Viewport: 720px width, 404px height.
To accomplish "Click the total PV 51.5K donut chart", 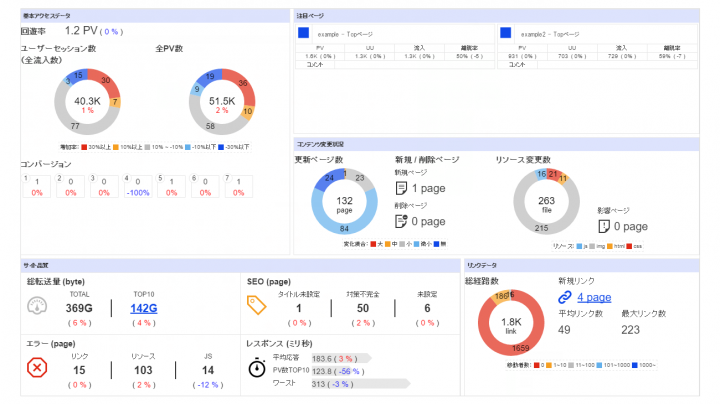I will pos(220,103).
